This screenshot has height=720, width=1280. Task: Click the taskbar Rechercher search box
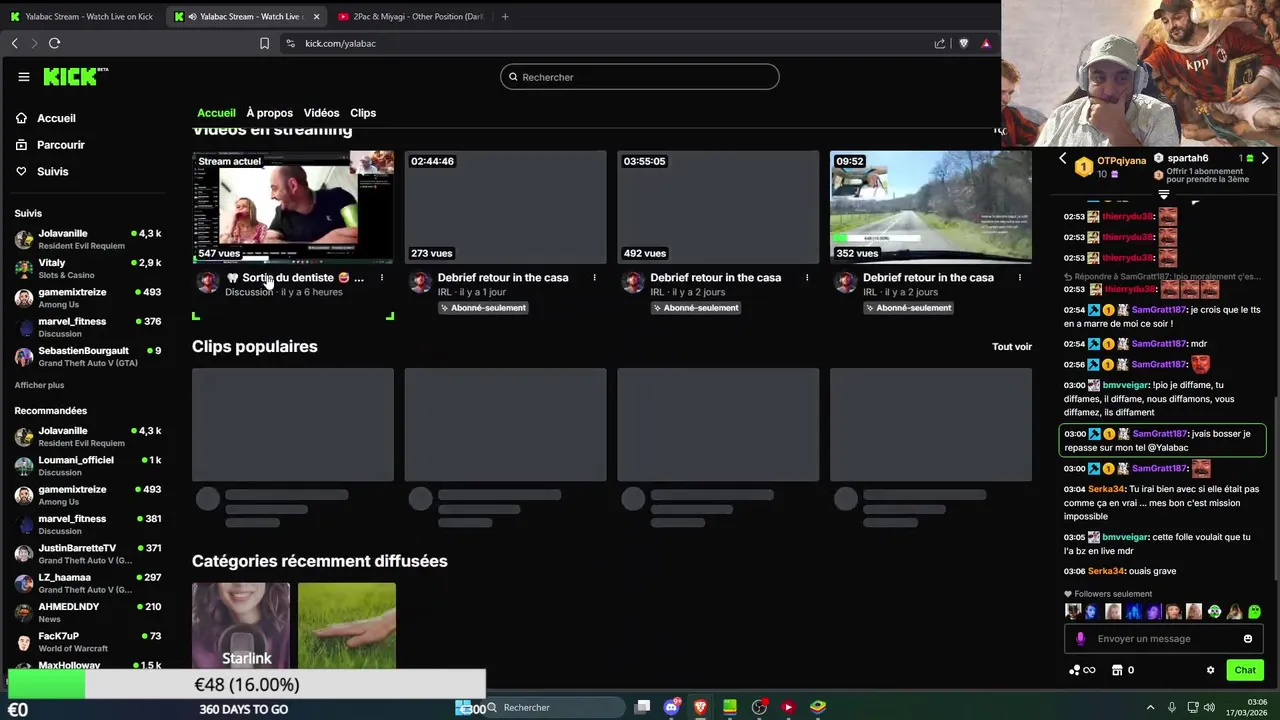pos(555,707)
